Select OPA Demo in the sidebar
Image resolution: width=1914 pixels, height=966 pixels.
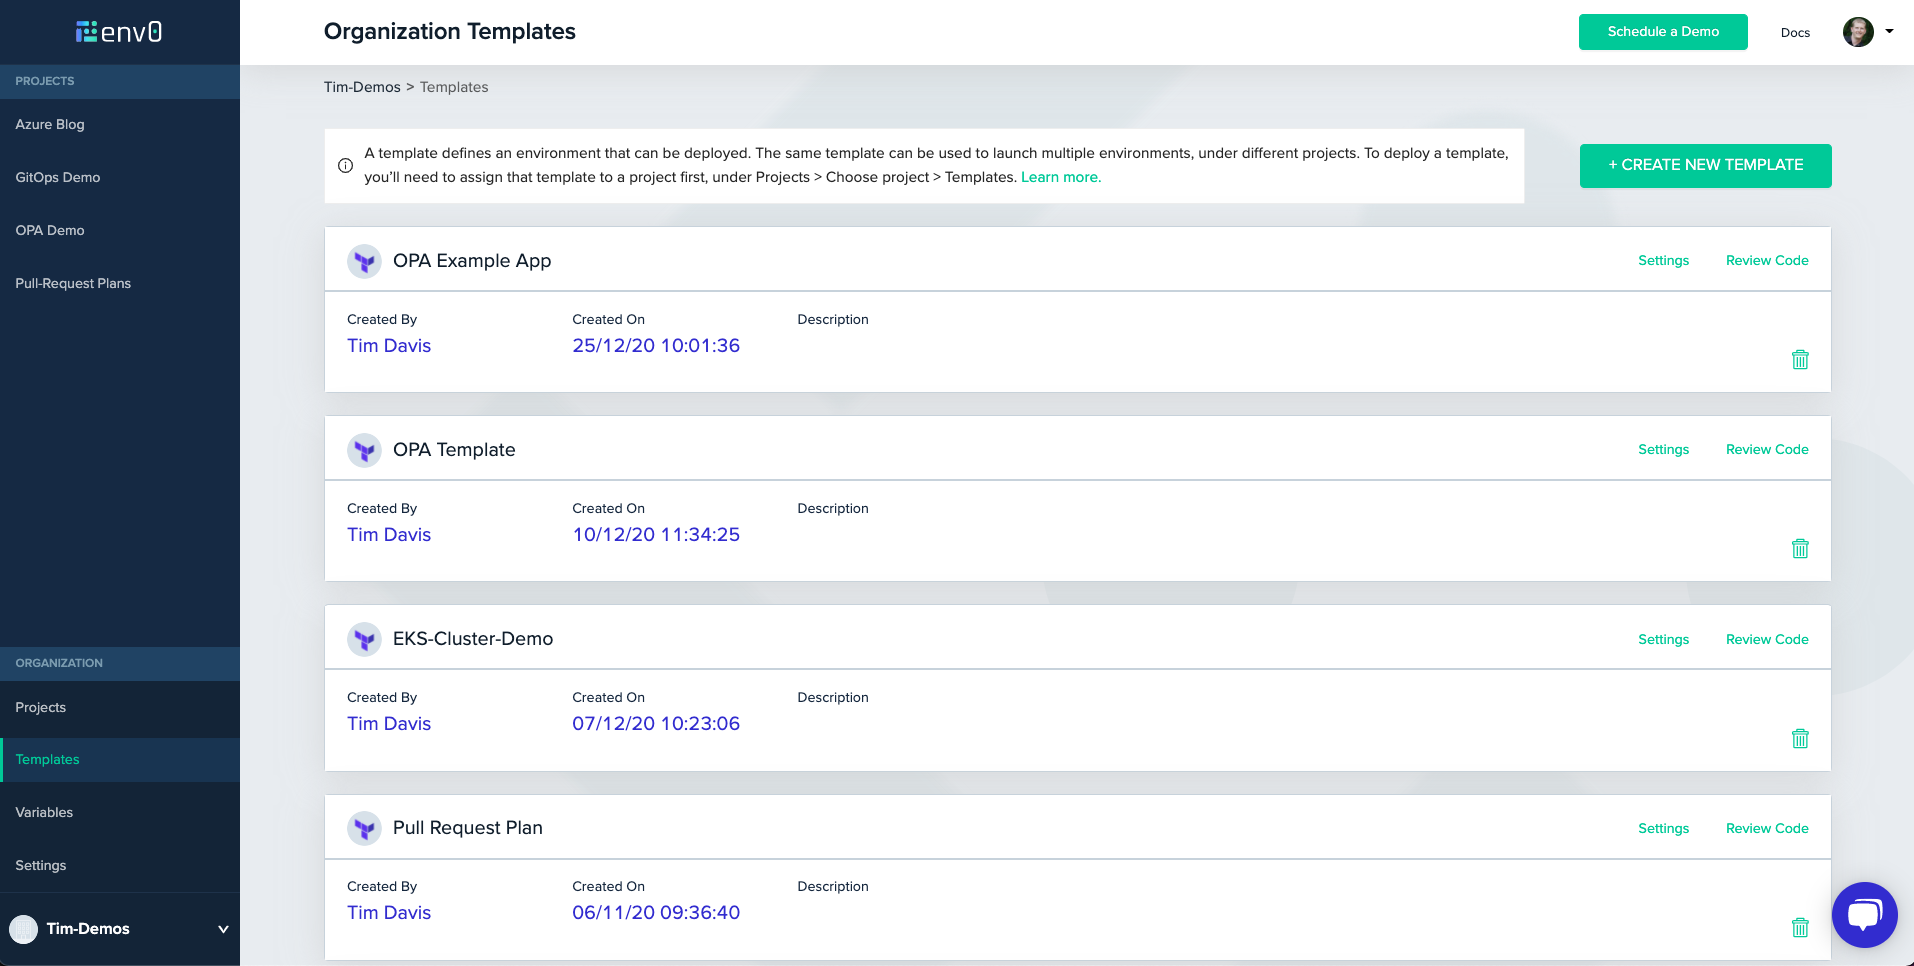coord(50,230)
